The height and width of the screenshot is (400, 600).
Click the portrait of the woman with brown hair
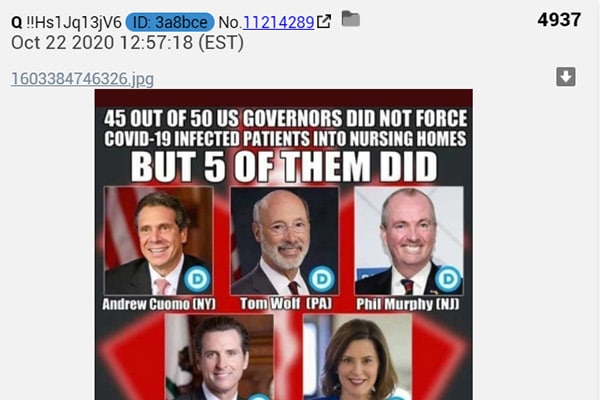pyautogui.click(x=357, y=357)
